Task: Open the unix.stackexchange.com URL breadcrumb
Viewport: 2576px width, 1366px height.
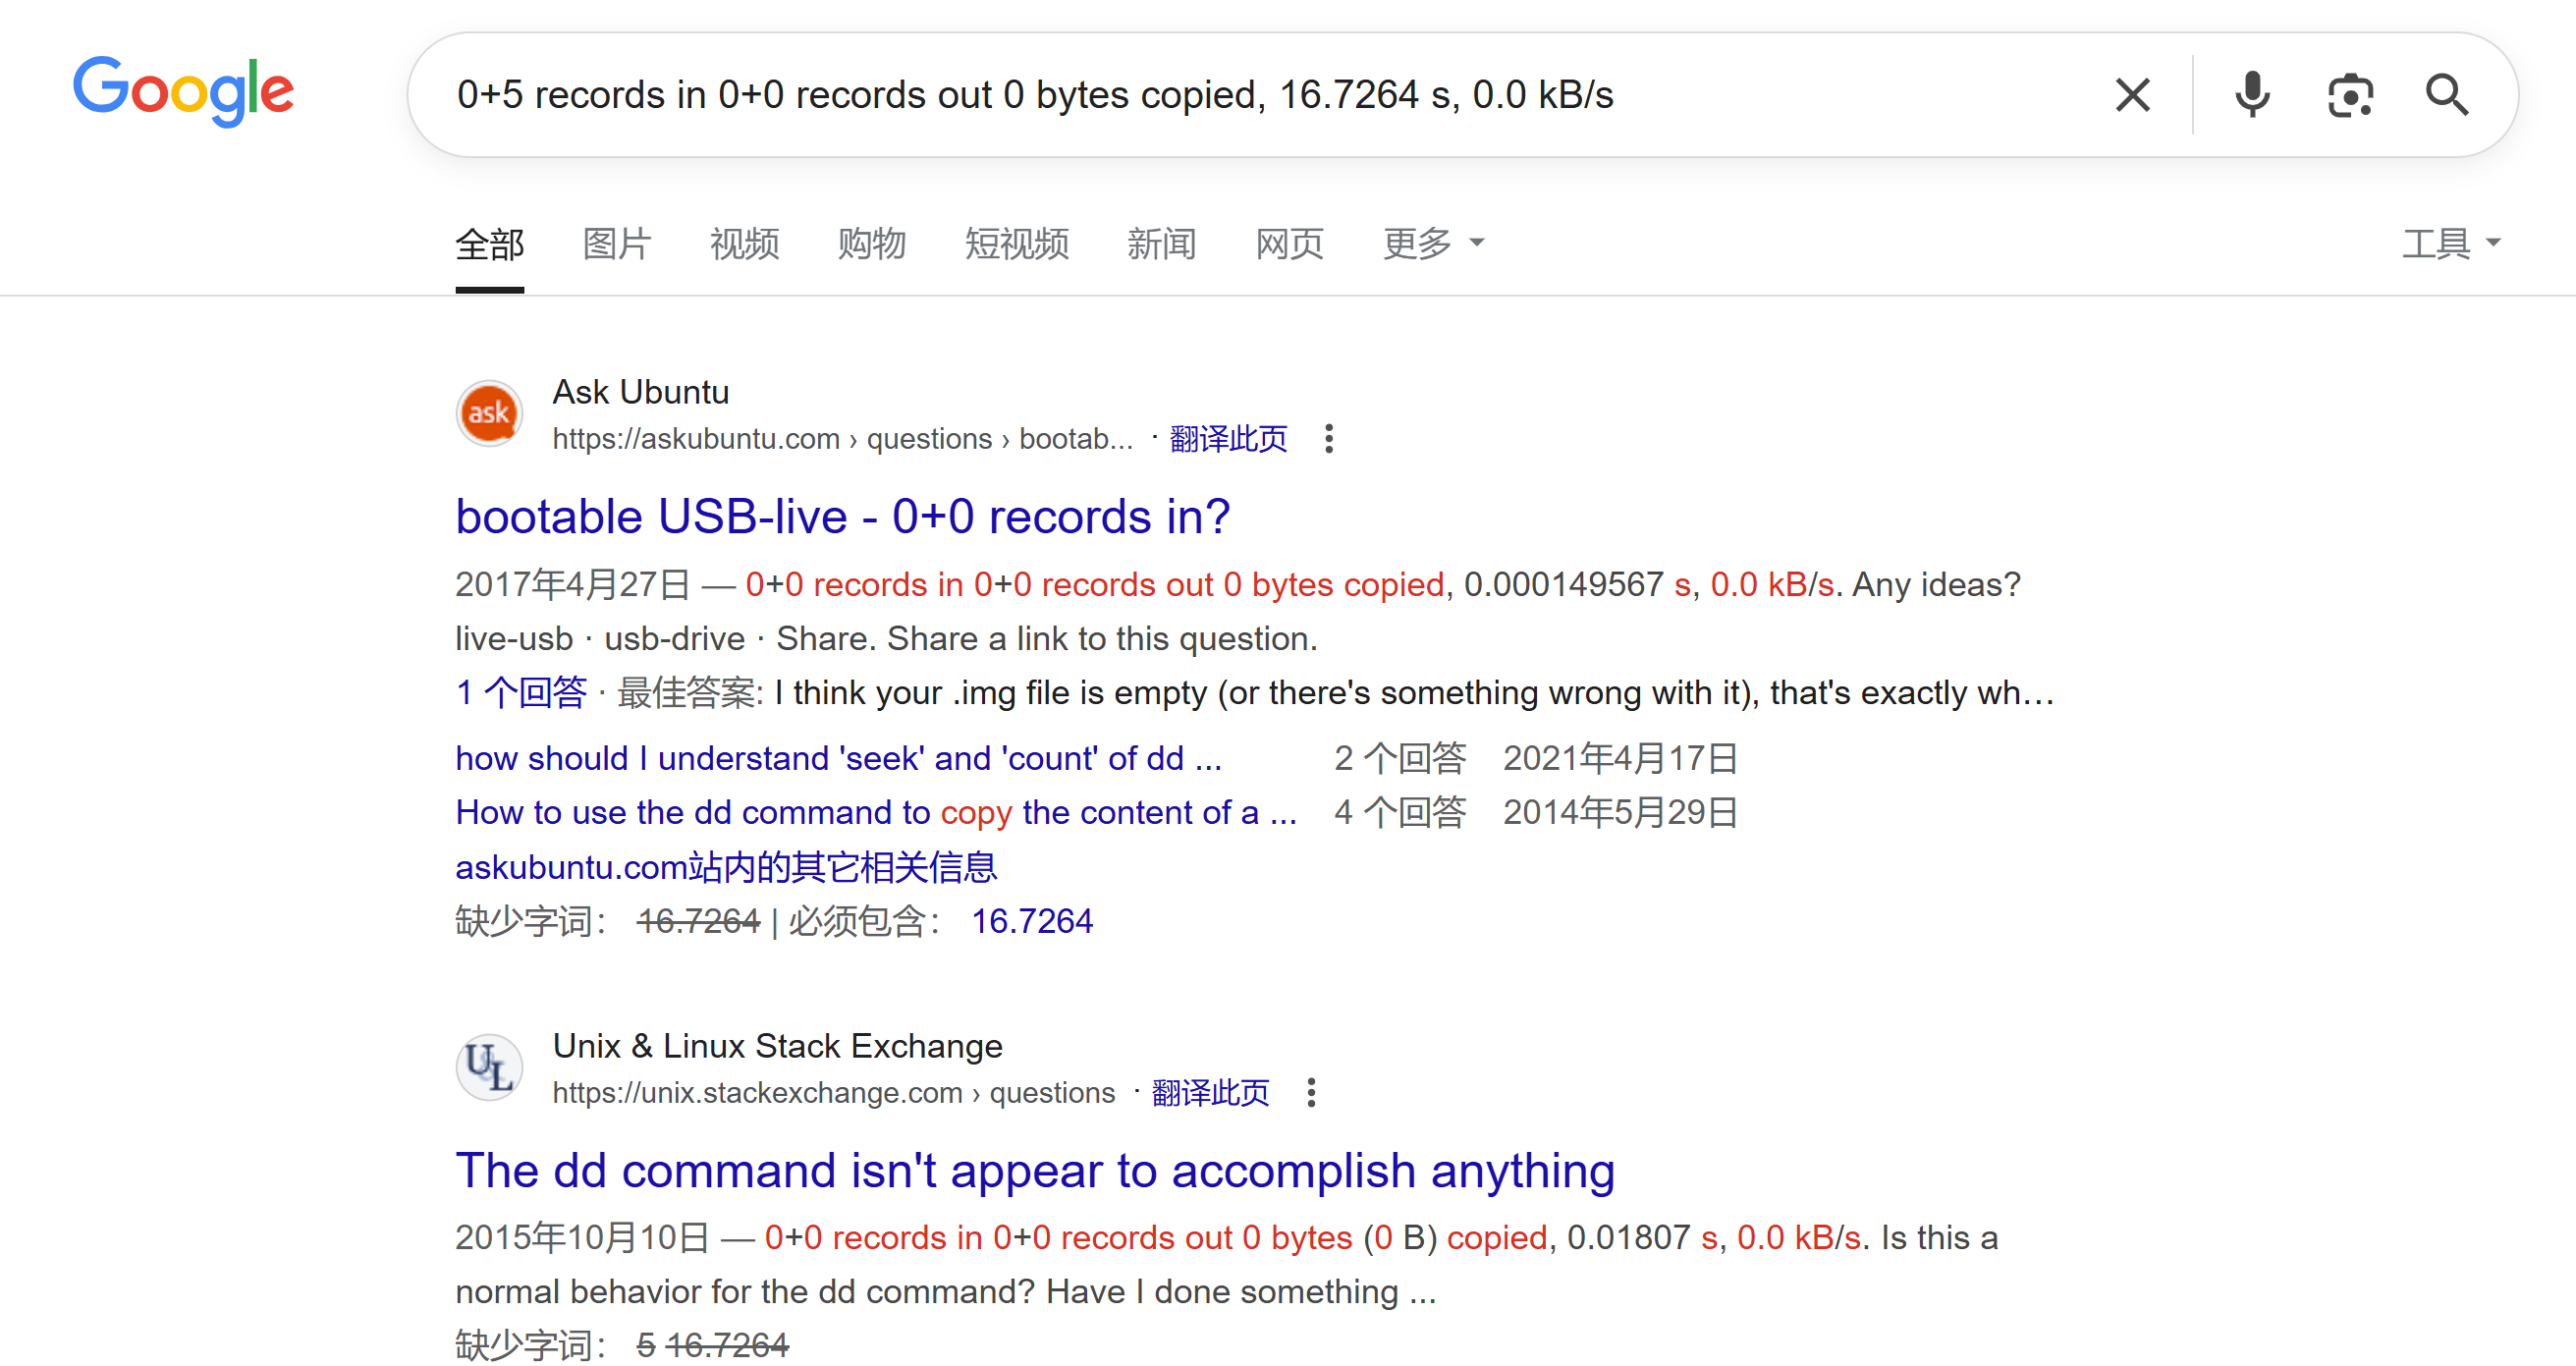Action: (833, 1093)
